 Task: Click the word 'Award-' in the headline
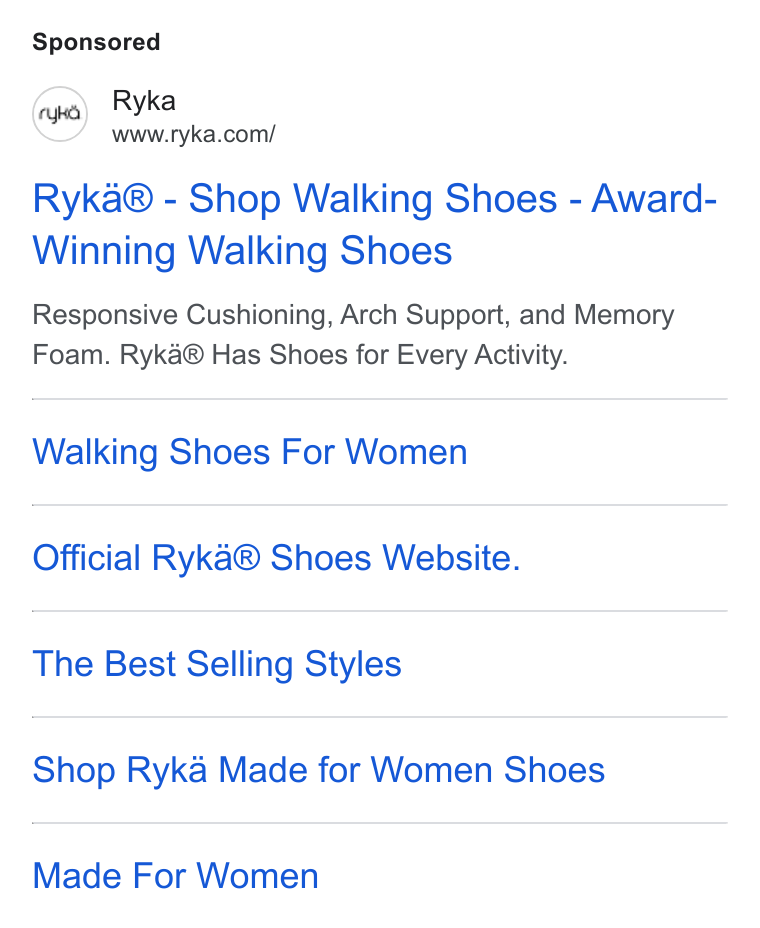pyautogui.click(x=654, y=198)
